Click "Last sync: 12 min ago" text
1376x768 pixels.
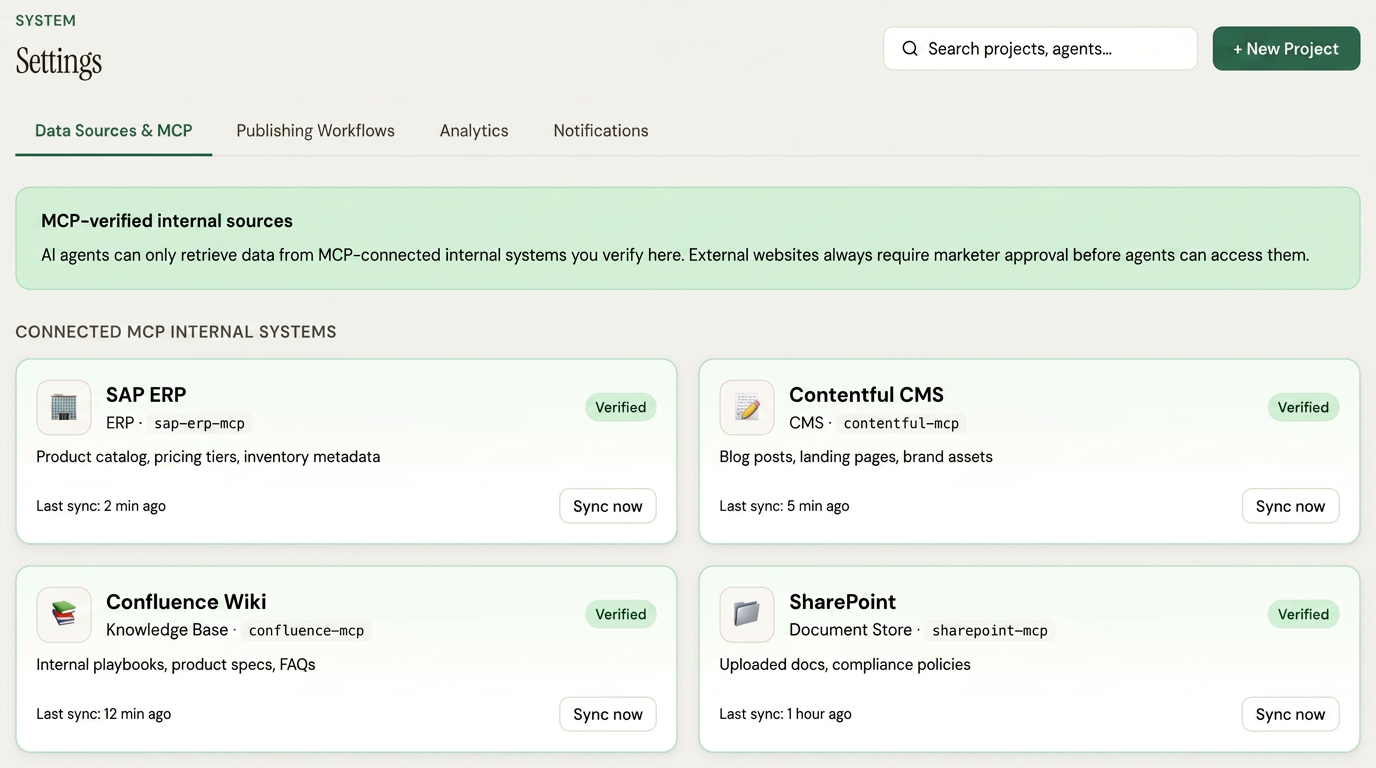pos(104,714)
